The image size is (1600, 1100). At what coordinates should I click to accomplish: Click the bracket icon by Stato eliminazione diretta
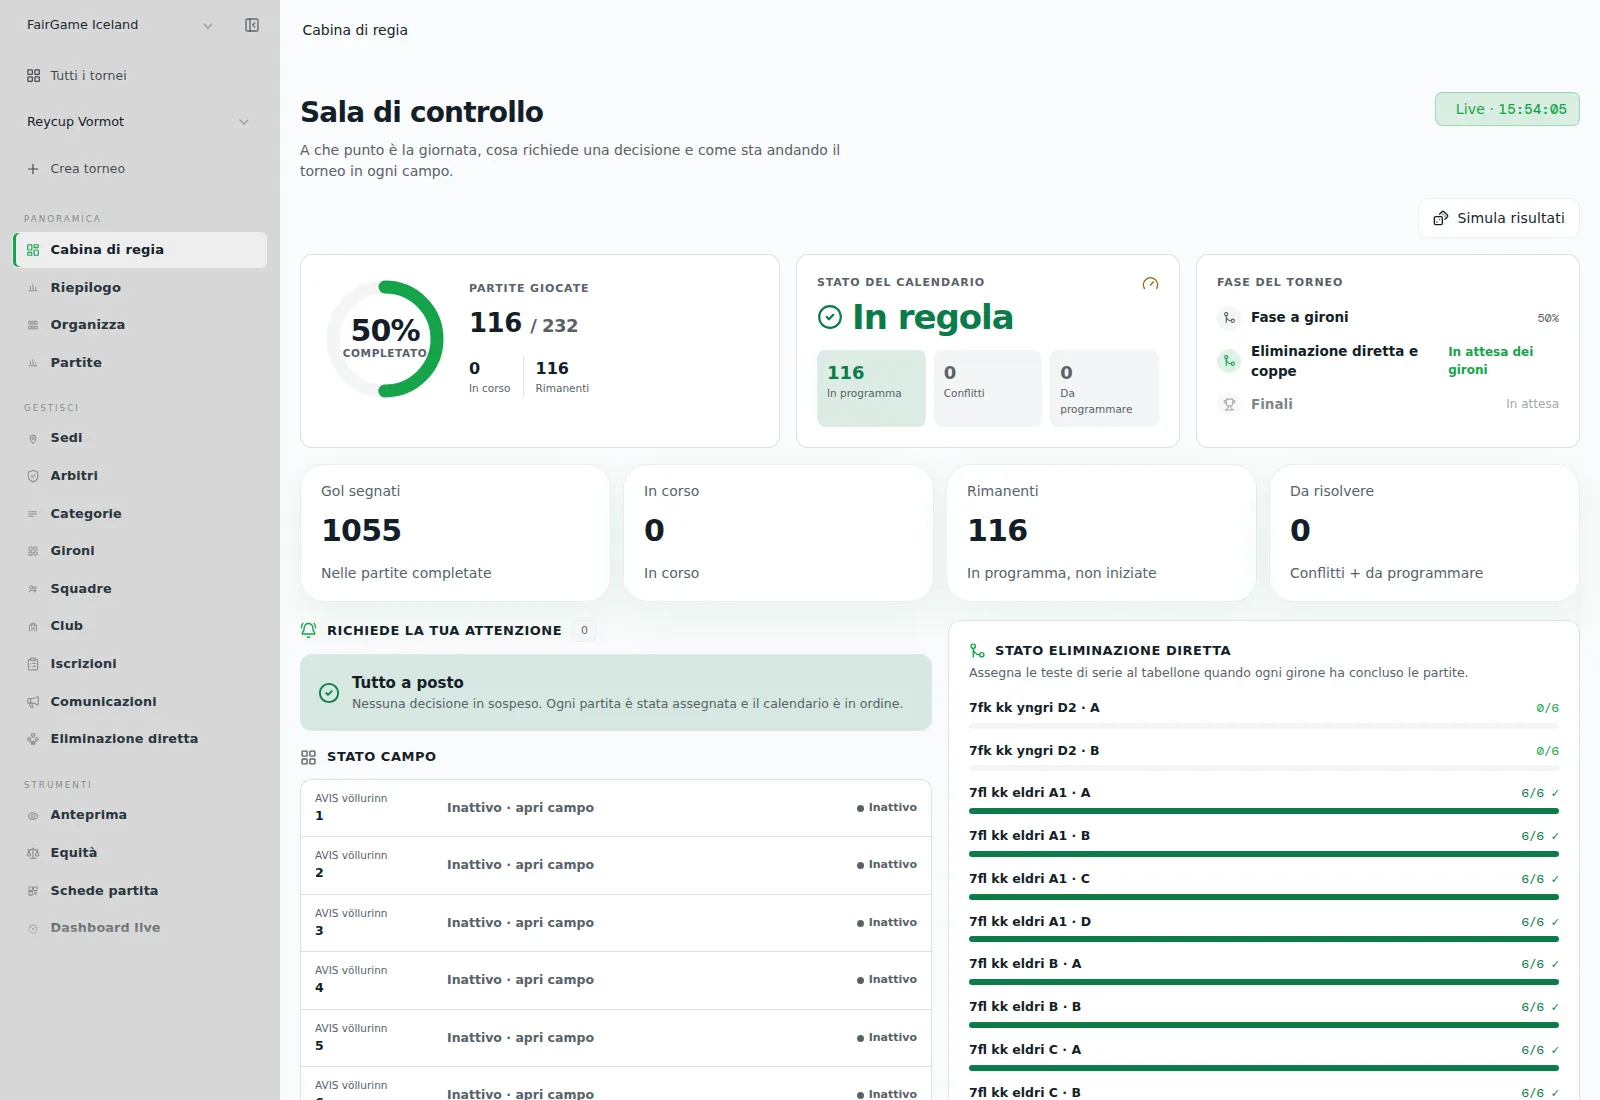pyautogui.click(x=977, y=650)
